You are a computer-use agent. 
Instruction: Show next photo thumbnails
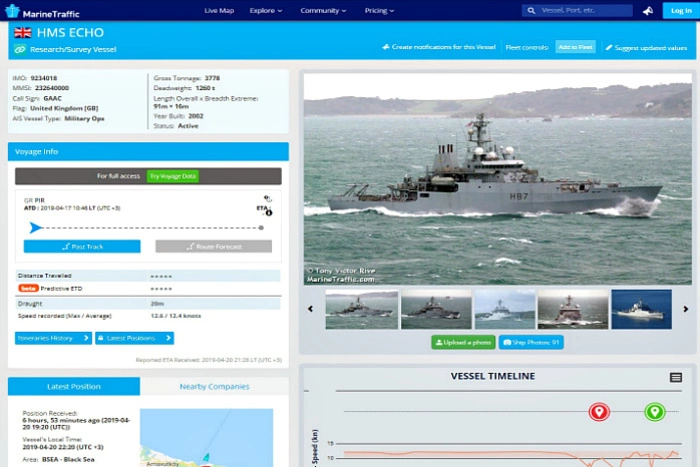pos(686,309)
